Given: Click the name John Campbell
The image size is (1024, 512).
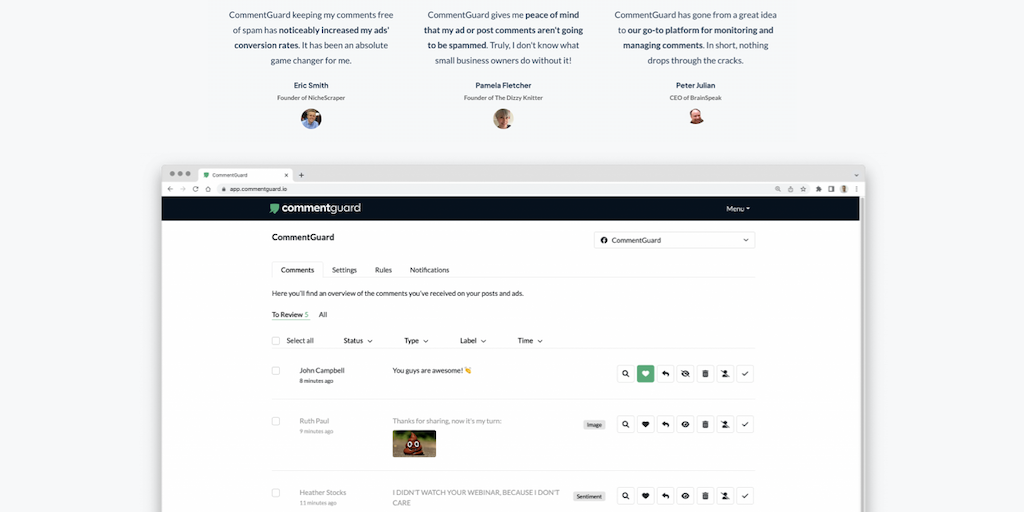Looking at the screenshot, I should click(322, 370).
